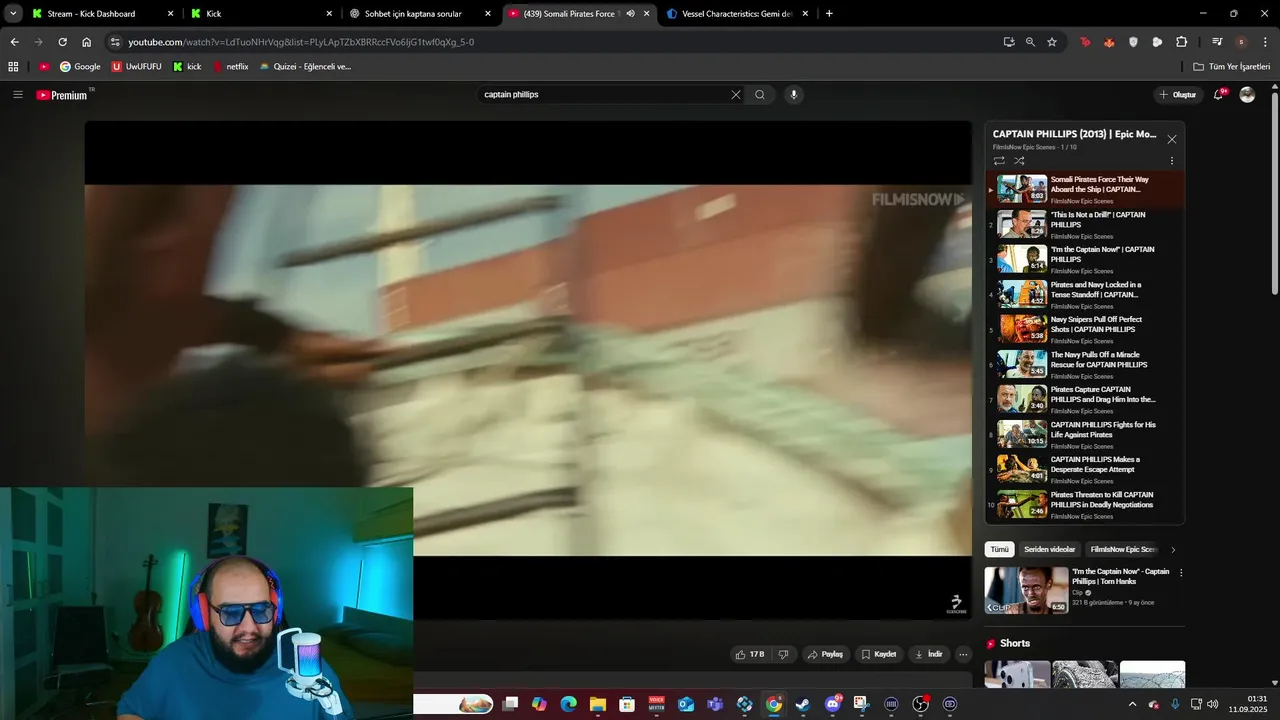1280x720 pixels.
Task: Open OBS Studio from the taskbar
Action: click(x=920, y=704)
